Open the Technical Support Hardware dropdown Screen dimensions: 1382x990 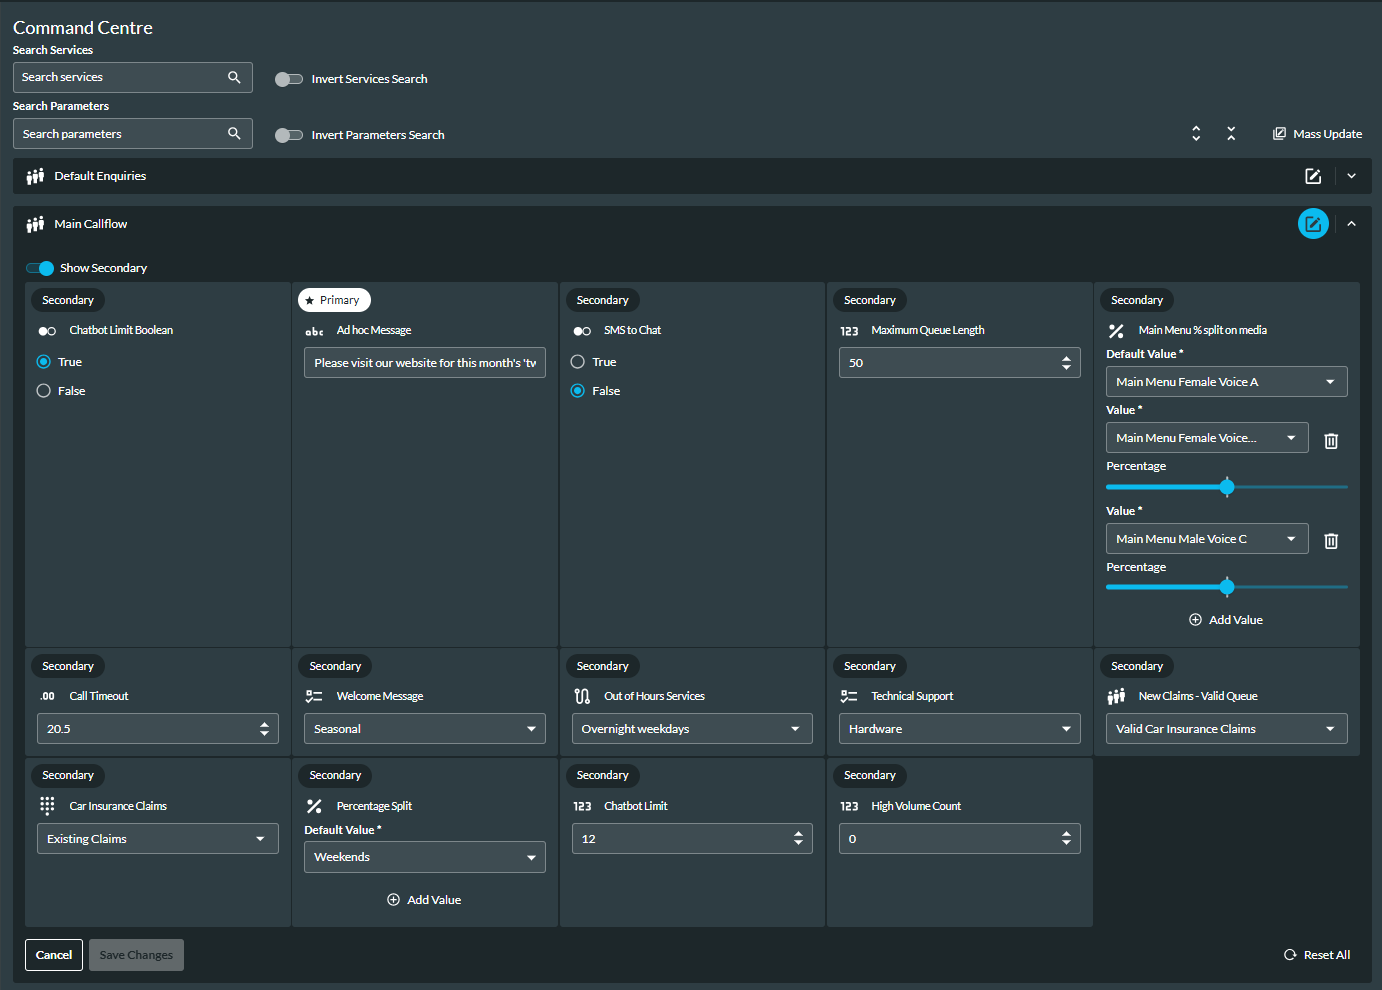tap(960, 729)
